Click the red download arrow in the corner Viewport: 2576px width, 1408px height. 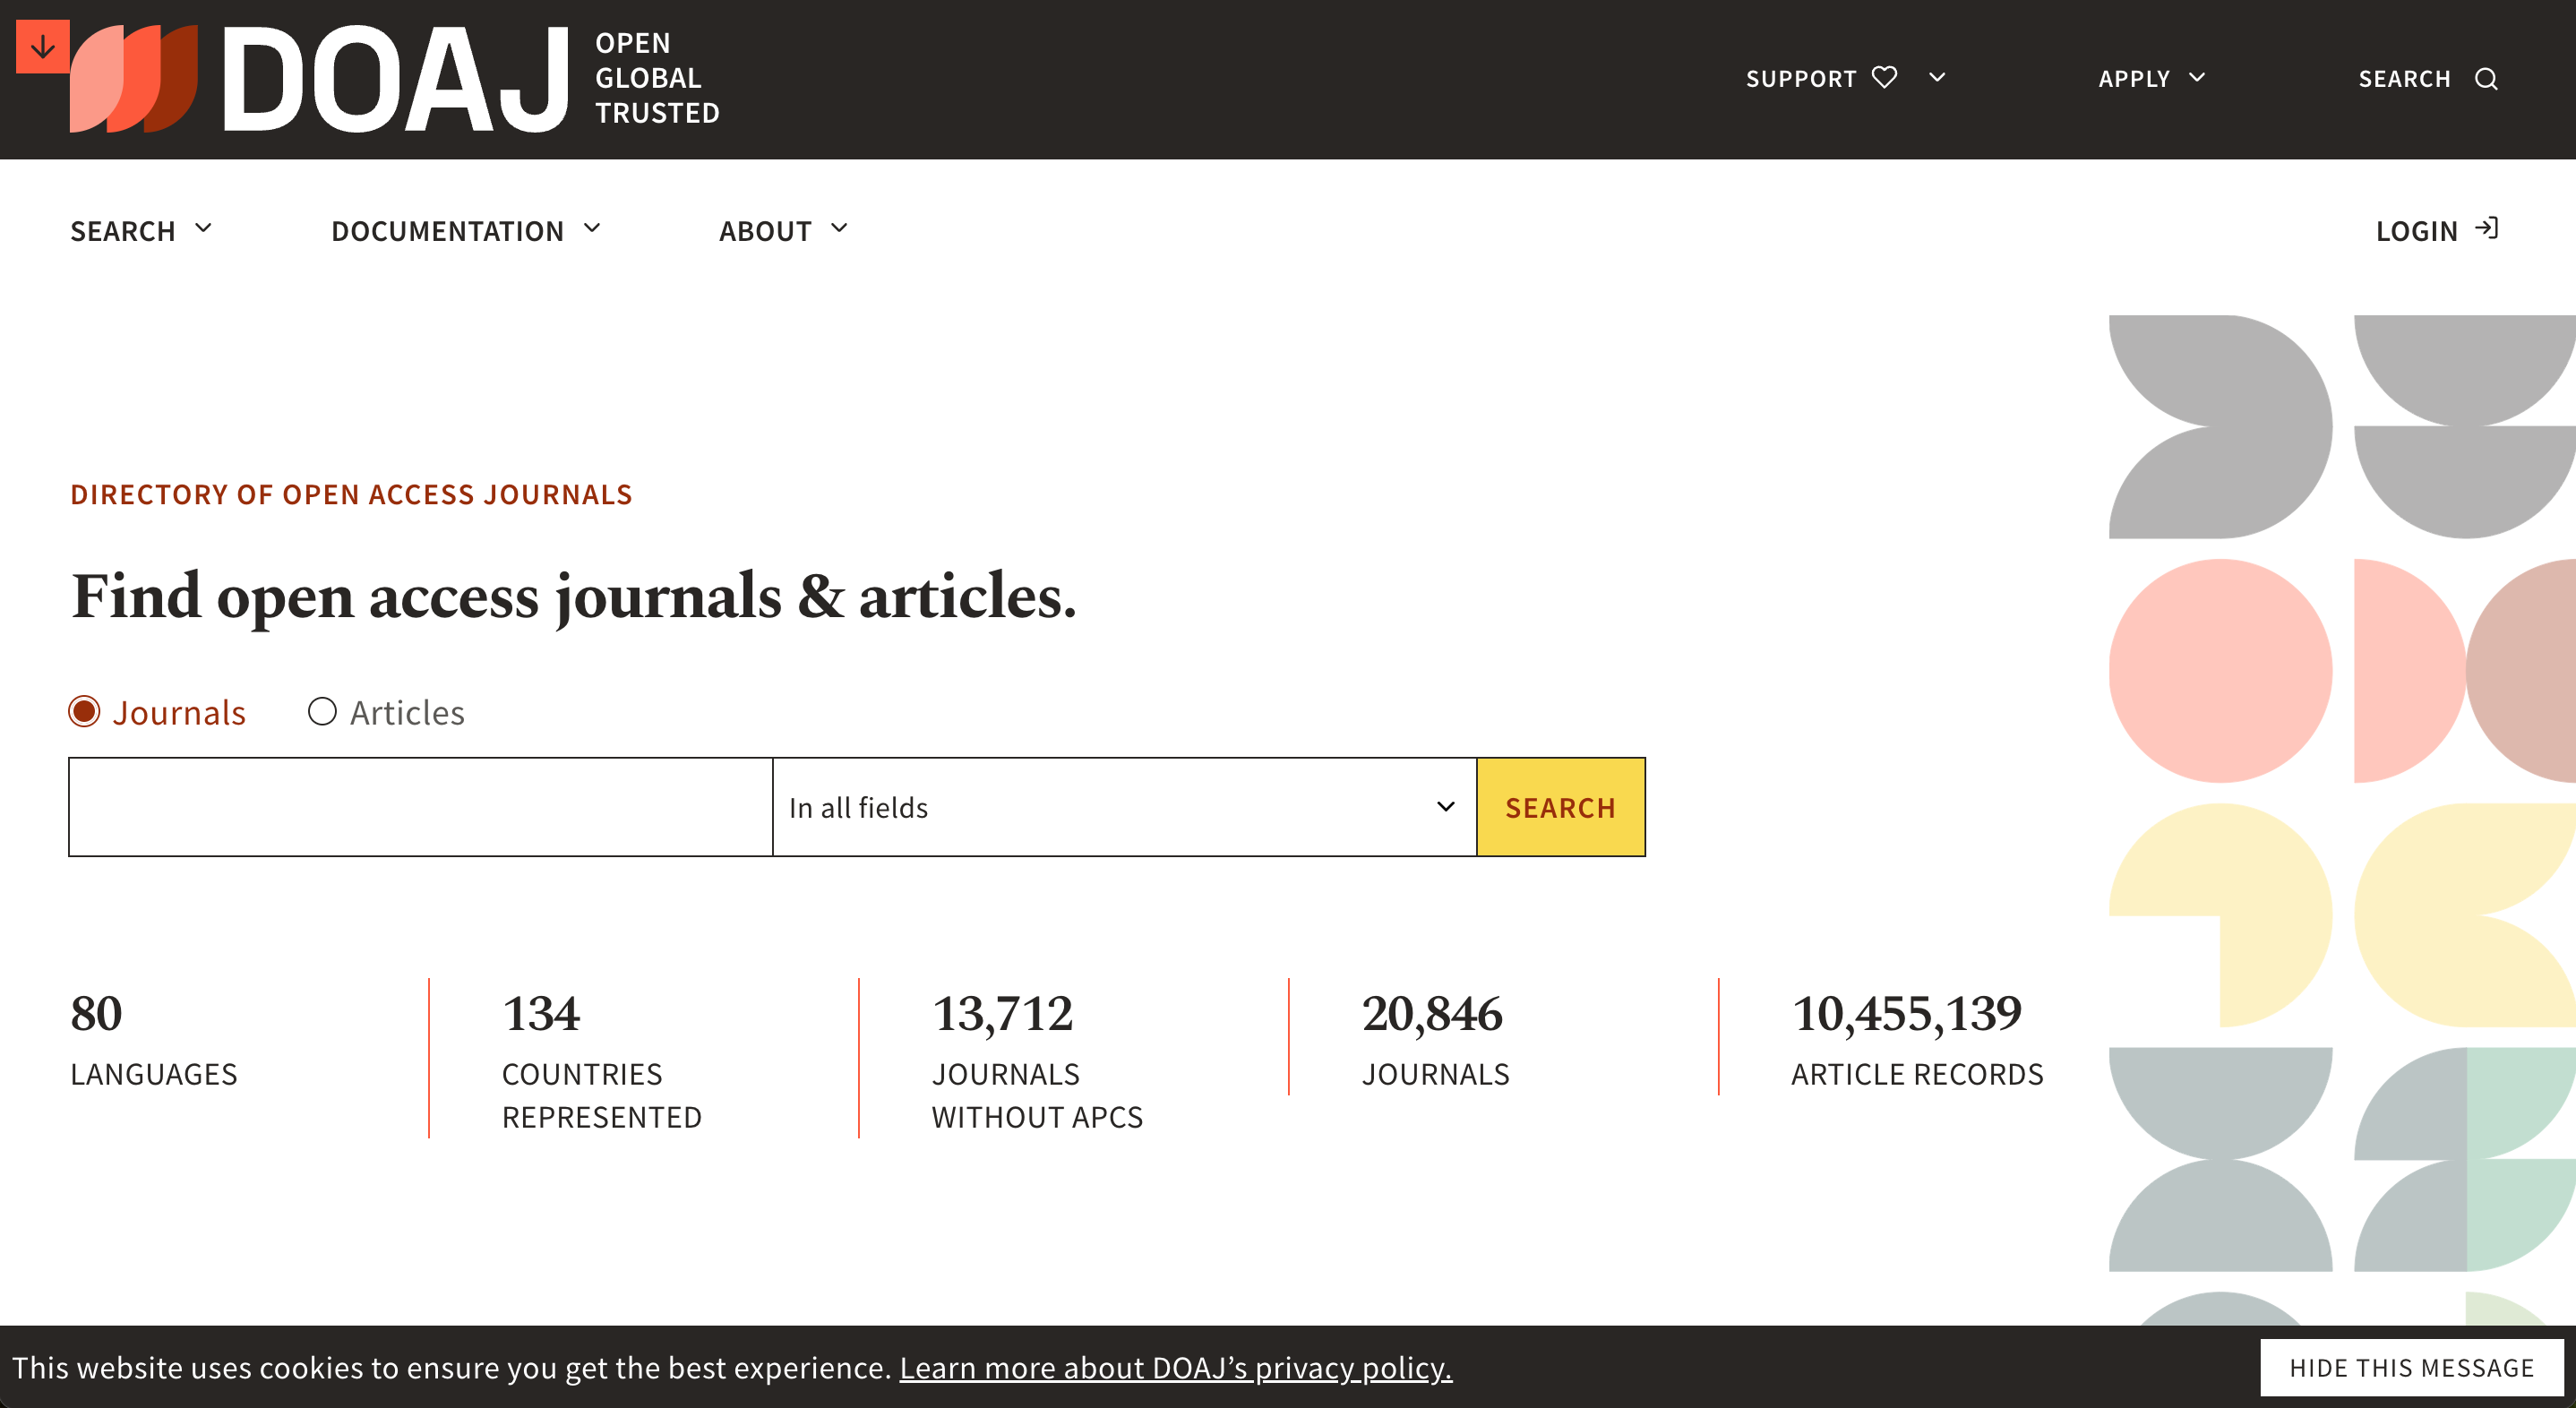point(42,44)
